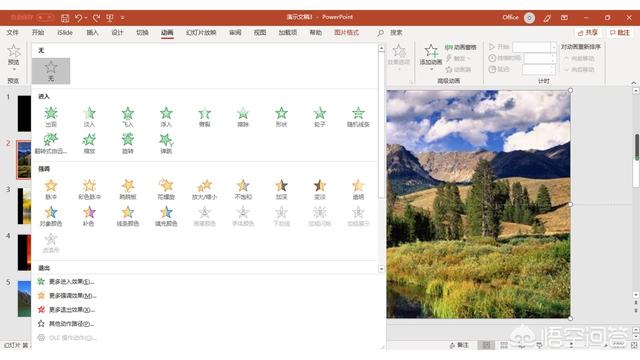The image size is (640, 360).
Task: Select the 无 (None) animation option
Action: (51, 71)
